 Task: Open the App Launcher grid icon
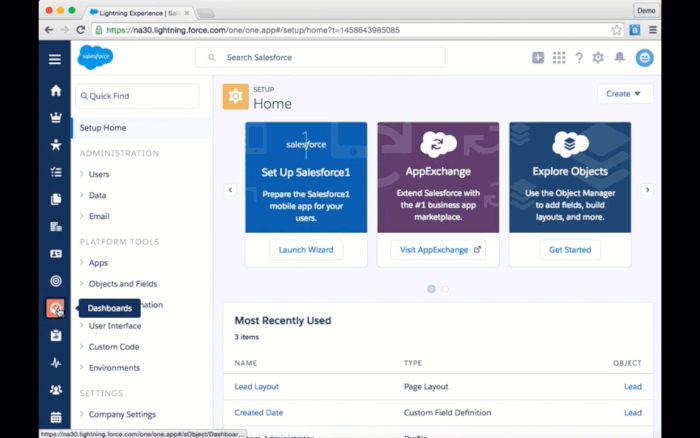pyautogui.click(x=559, y=57)
